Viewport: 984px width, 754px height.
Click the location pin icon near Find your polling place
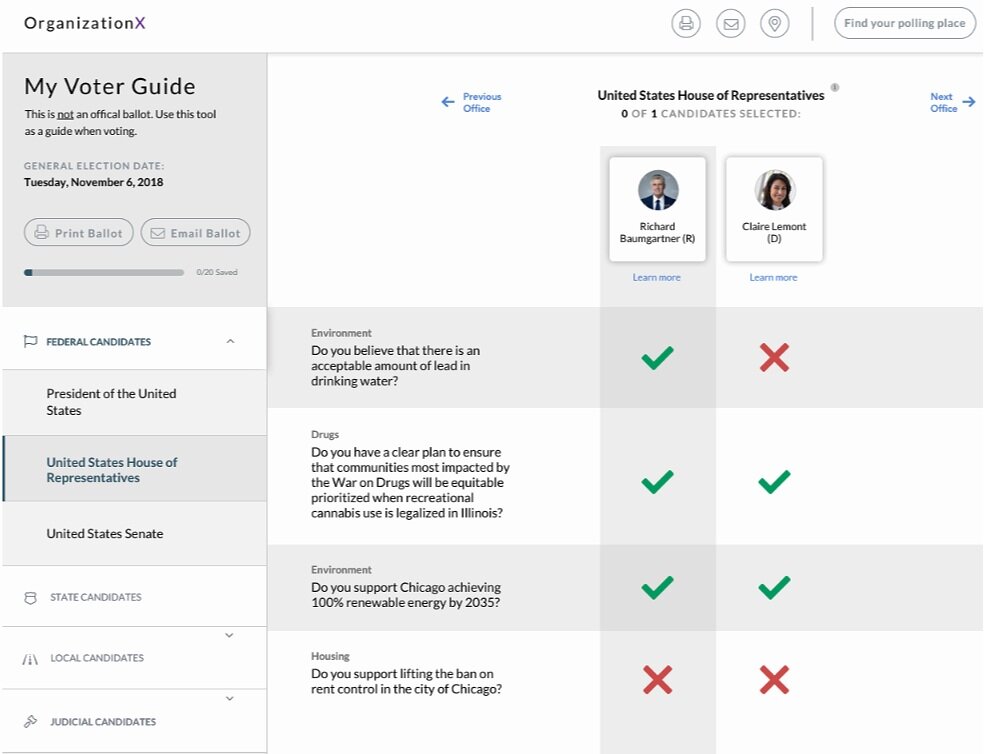[x=775, y=22]
